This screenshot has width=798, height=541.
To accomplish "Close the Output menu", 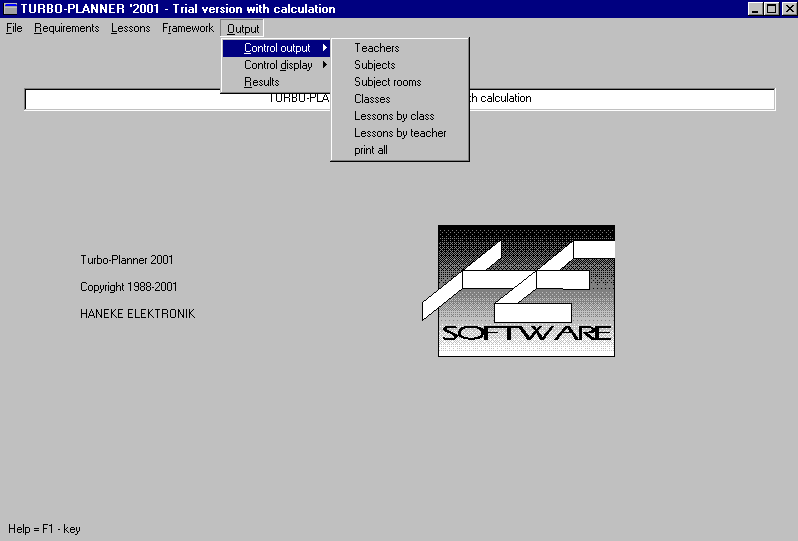I will [x=242, y=29].
